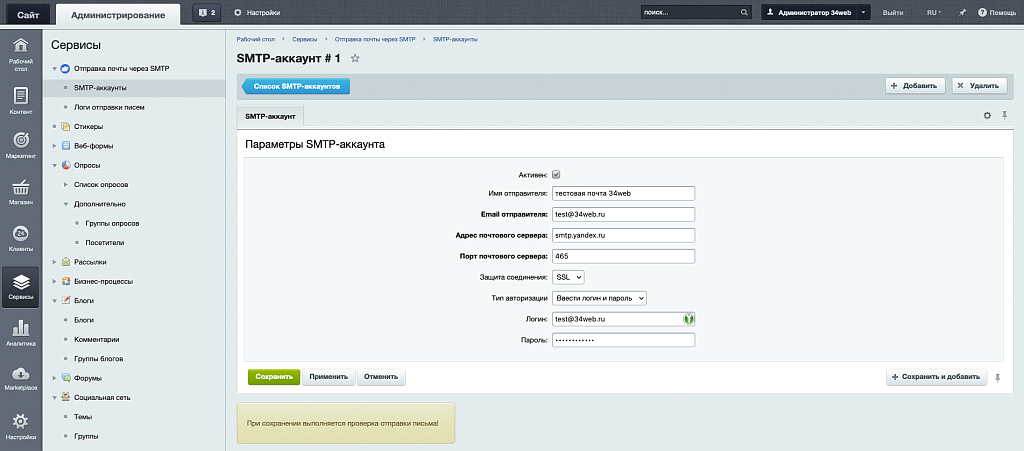The height and width of the screenshot is (451, 1024).
Task: Expand the Стикеры tree item
Action: 55,127
